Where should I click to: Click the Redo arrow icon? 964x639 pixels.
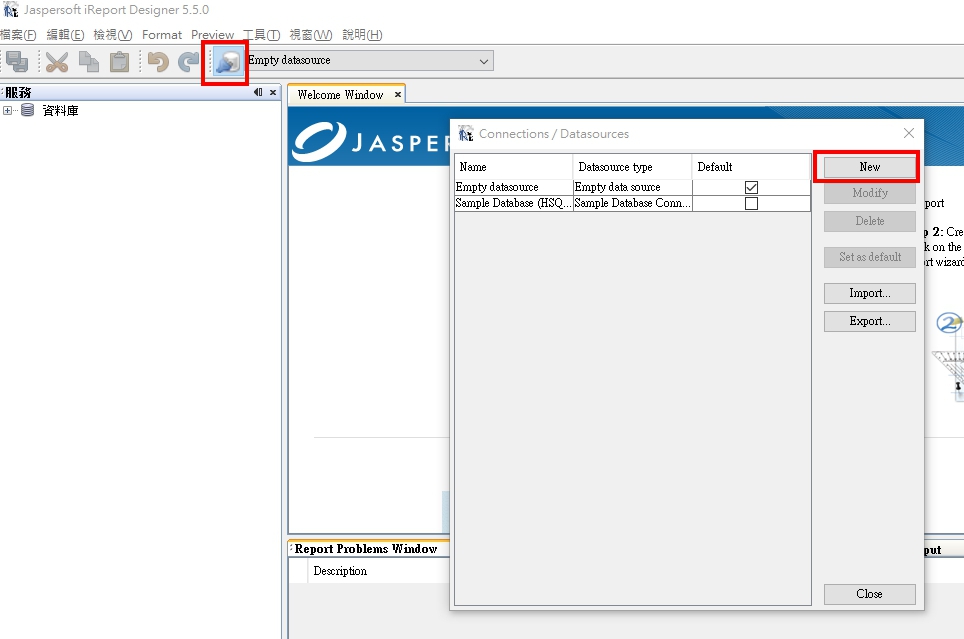tap(188, 62)
